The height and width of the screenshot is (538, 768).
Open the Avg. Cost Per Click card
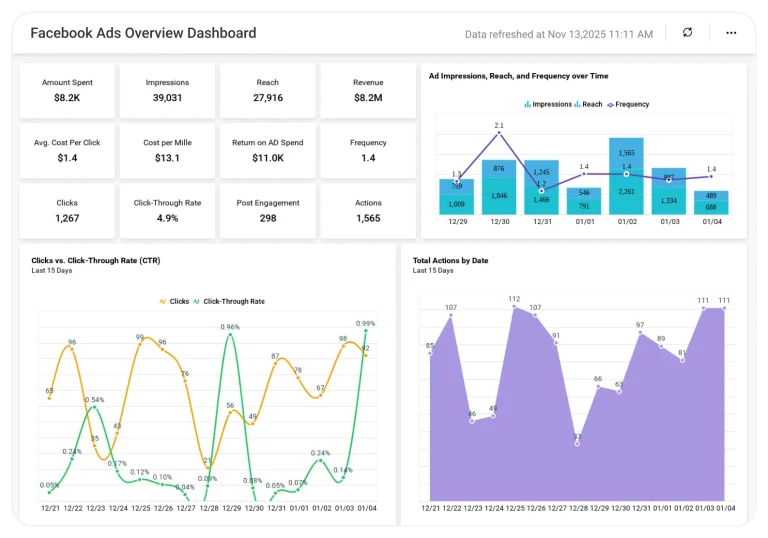[67, 150]
